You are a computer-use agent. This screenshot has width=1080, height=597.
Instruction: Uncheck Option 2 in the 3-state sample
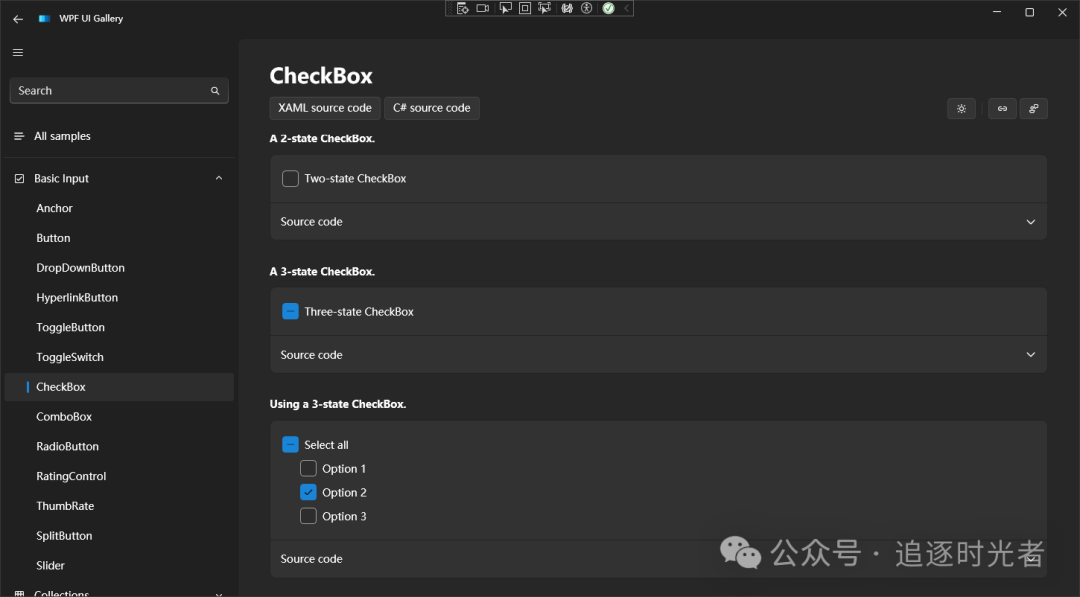308,492
